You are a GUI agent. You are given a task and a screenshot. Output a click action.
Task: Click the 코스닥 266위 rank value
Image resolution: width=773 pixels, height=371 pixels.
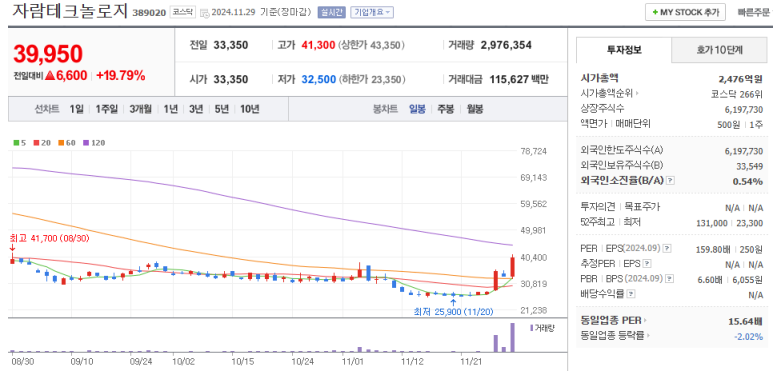[x=737, y=94]
